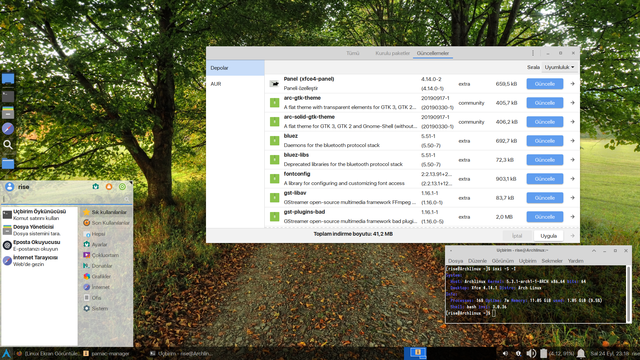Screen dimensions: 640x360
Task: Open details arrow for Panel (xfce4-panel)
Action: coord(572,84)
